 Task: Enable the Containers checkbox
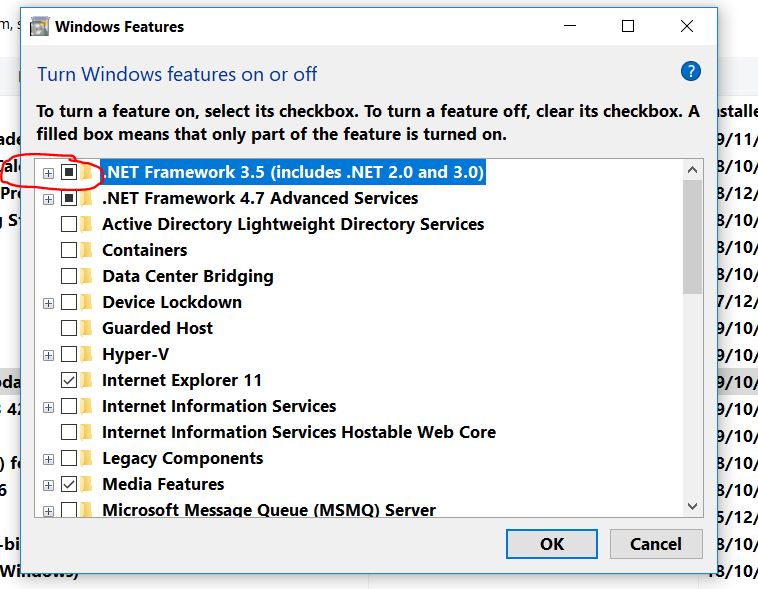tap(69, 250)
